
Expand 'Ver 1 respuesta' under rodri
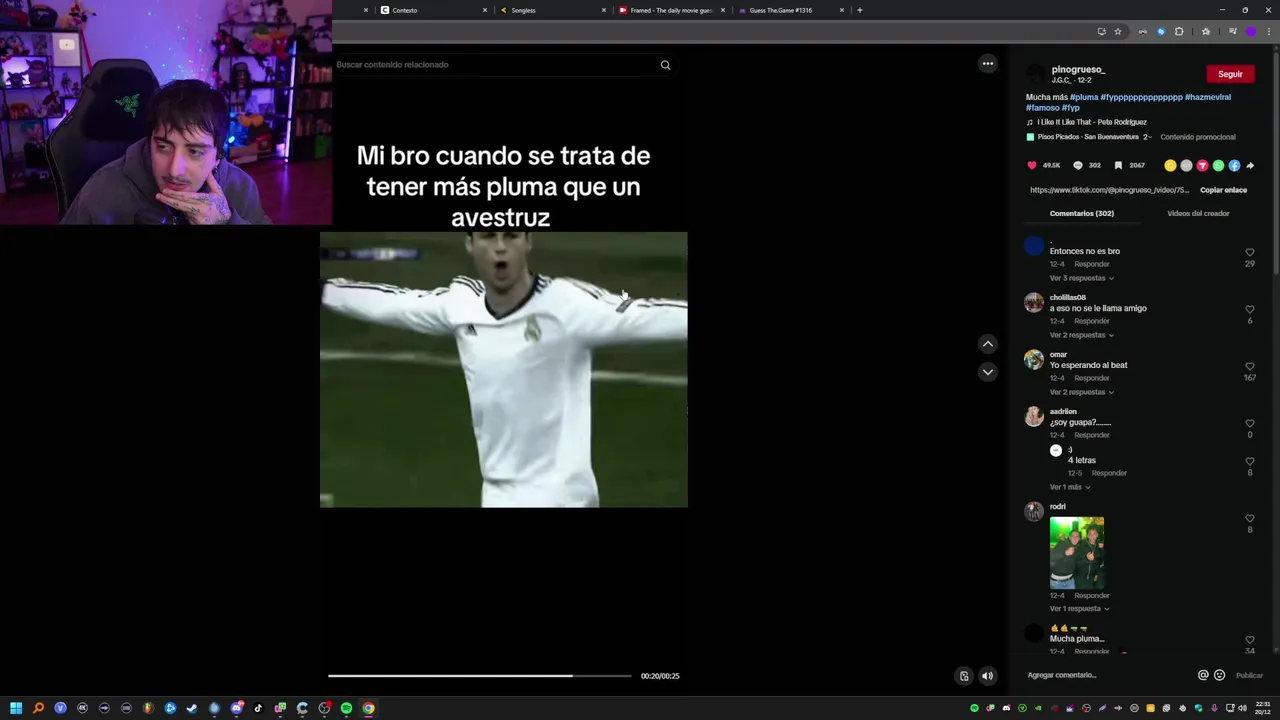1079,608
